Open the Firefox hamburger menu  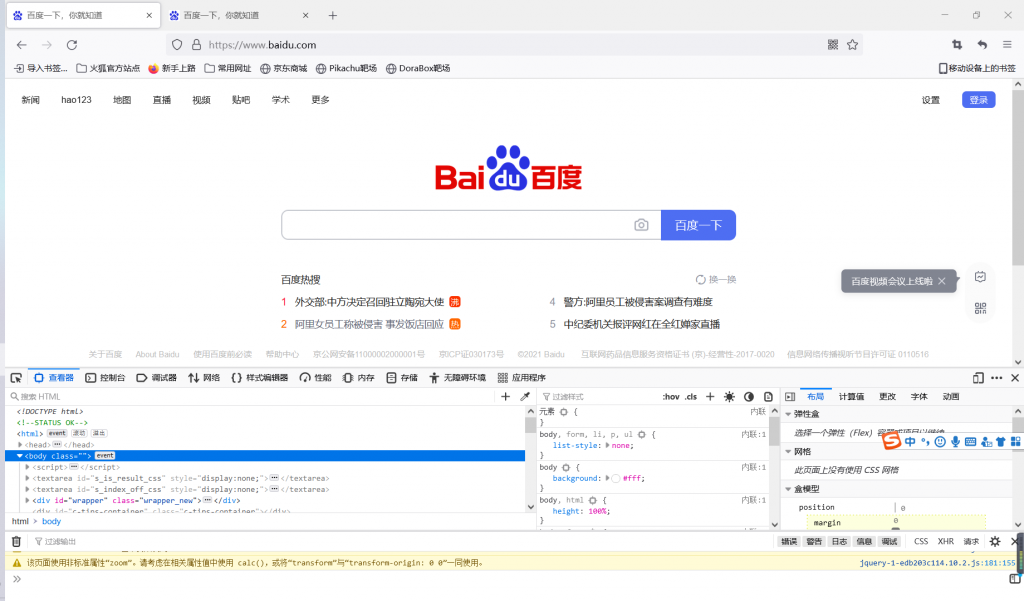coord(1007,44)
